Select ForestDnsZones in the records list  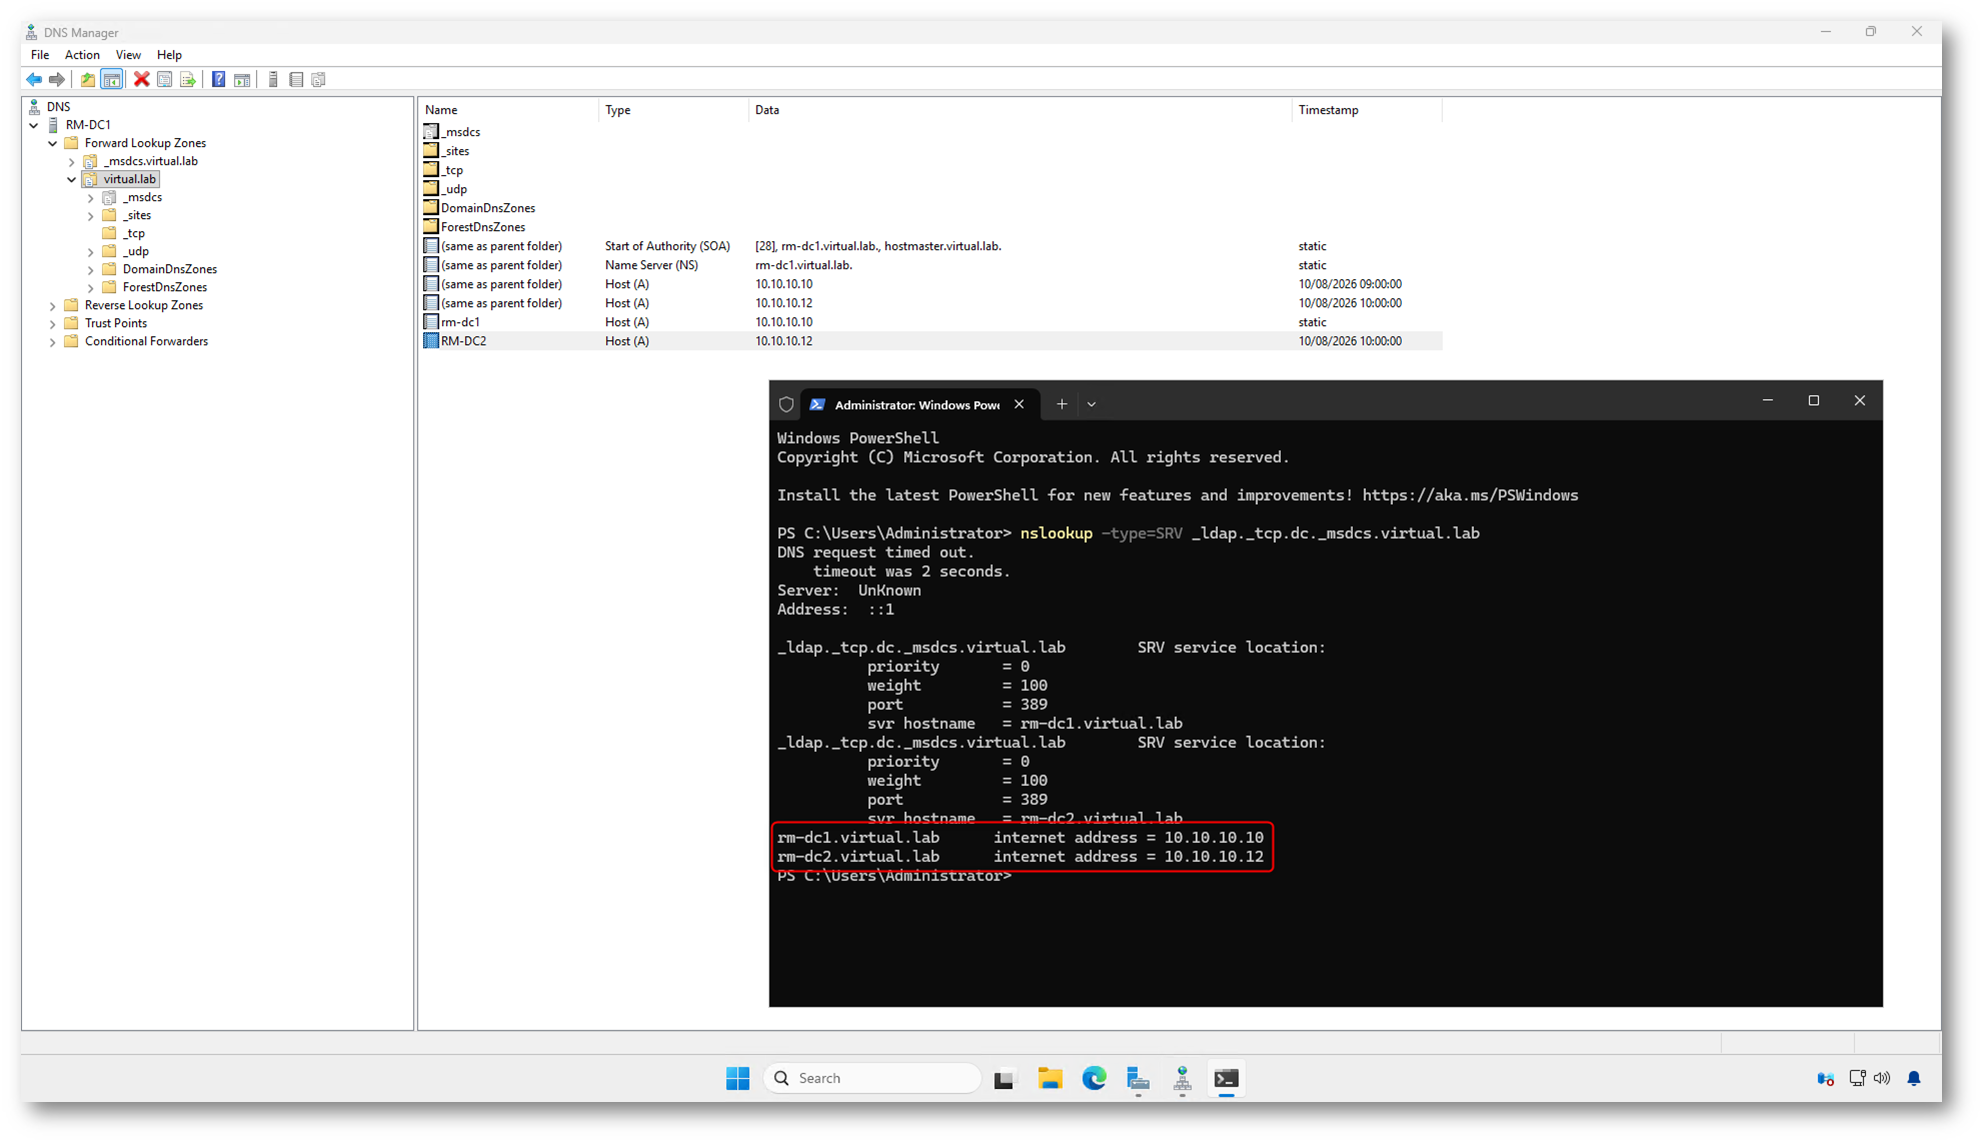tap(483, 227)
